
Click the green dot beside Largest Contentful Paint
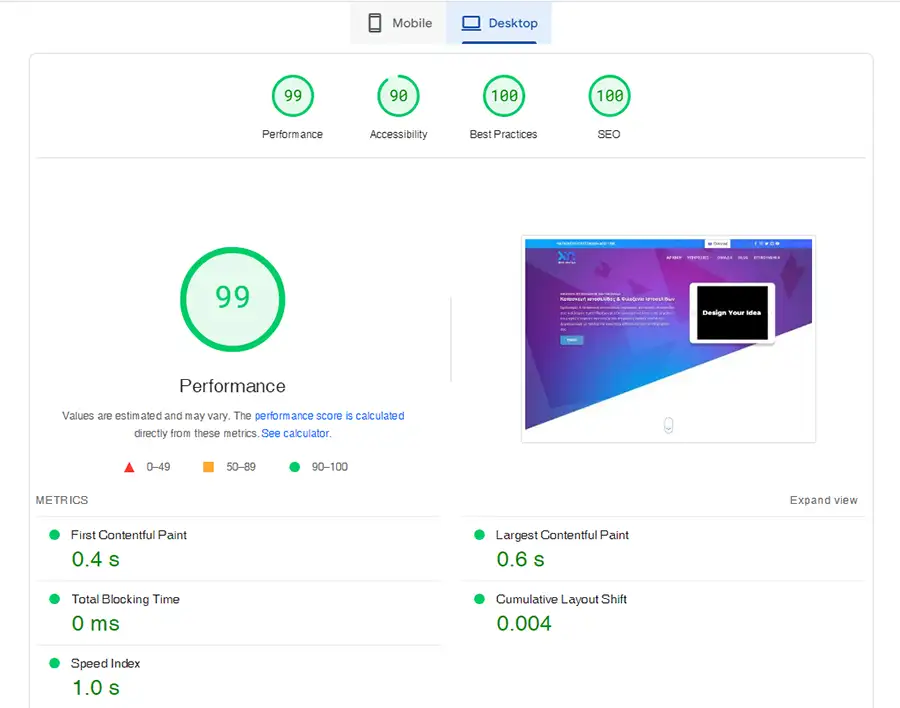tap(480, 535)
